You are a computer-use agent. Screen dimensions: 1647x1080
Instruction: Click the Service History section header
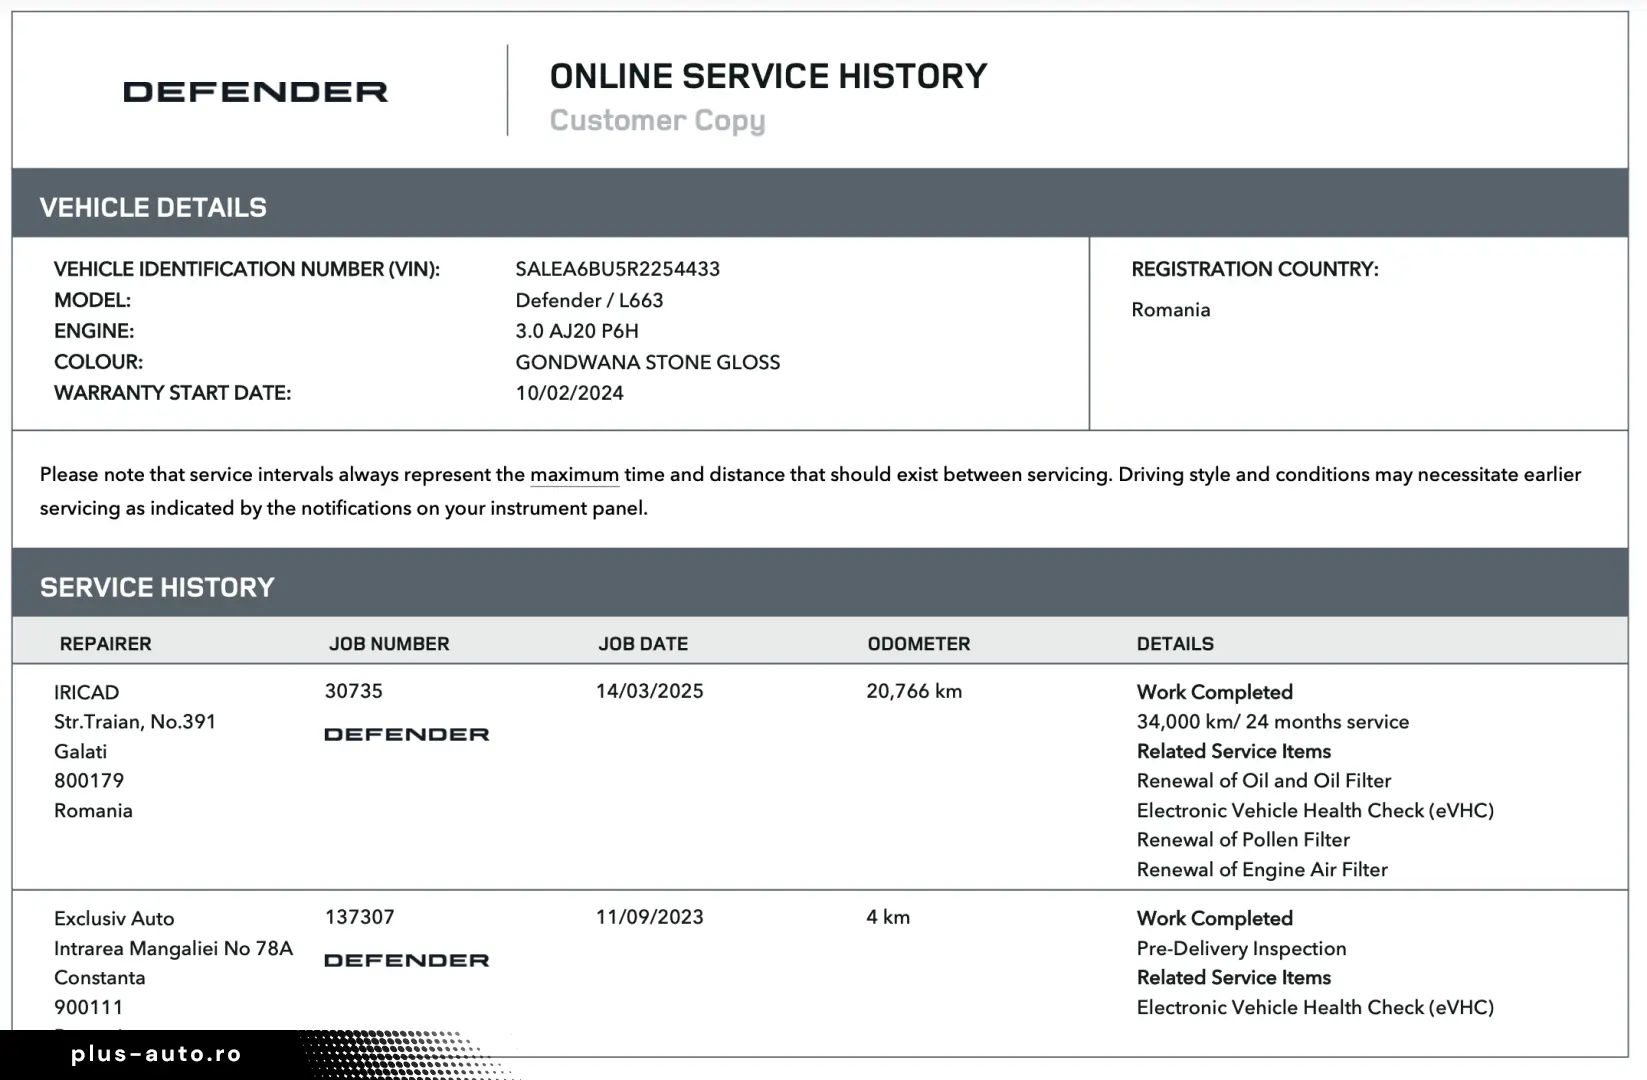click(157, 587)
